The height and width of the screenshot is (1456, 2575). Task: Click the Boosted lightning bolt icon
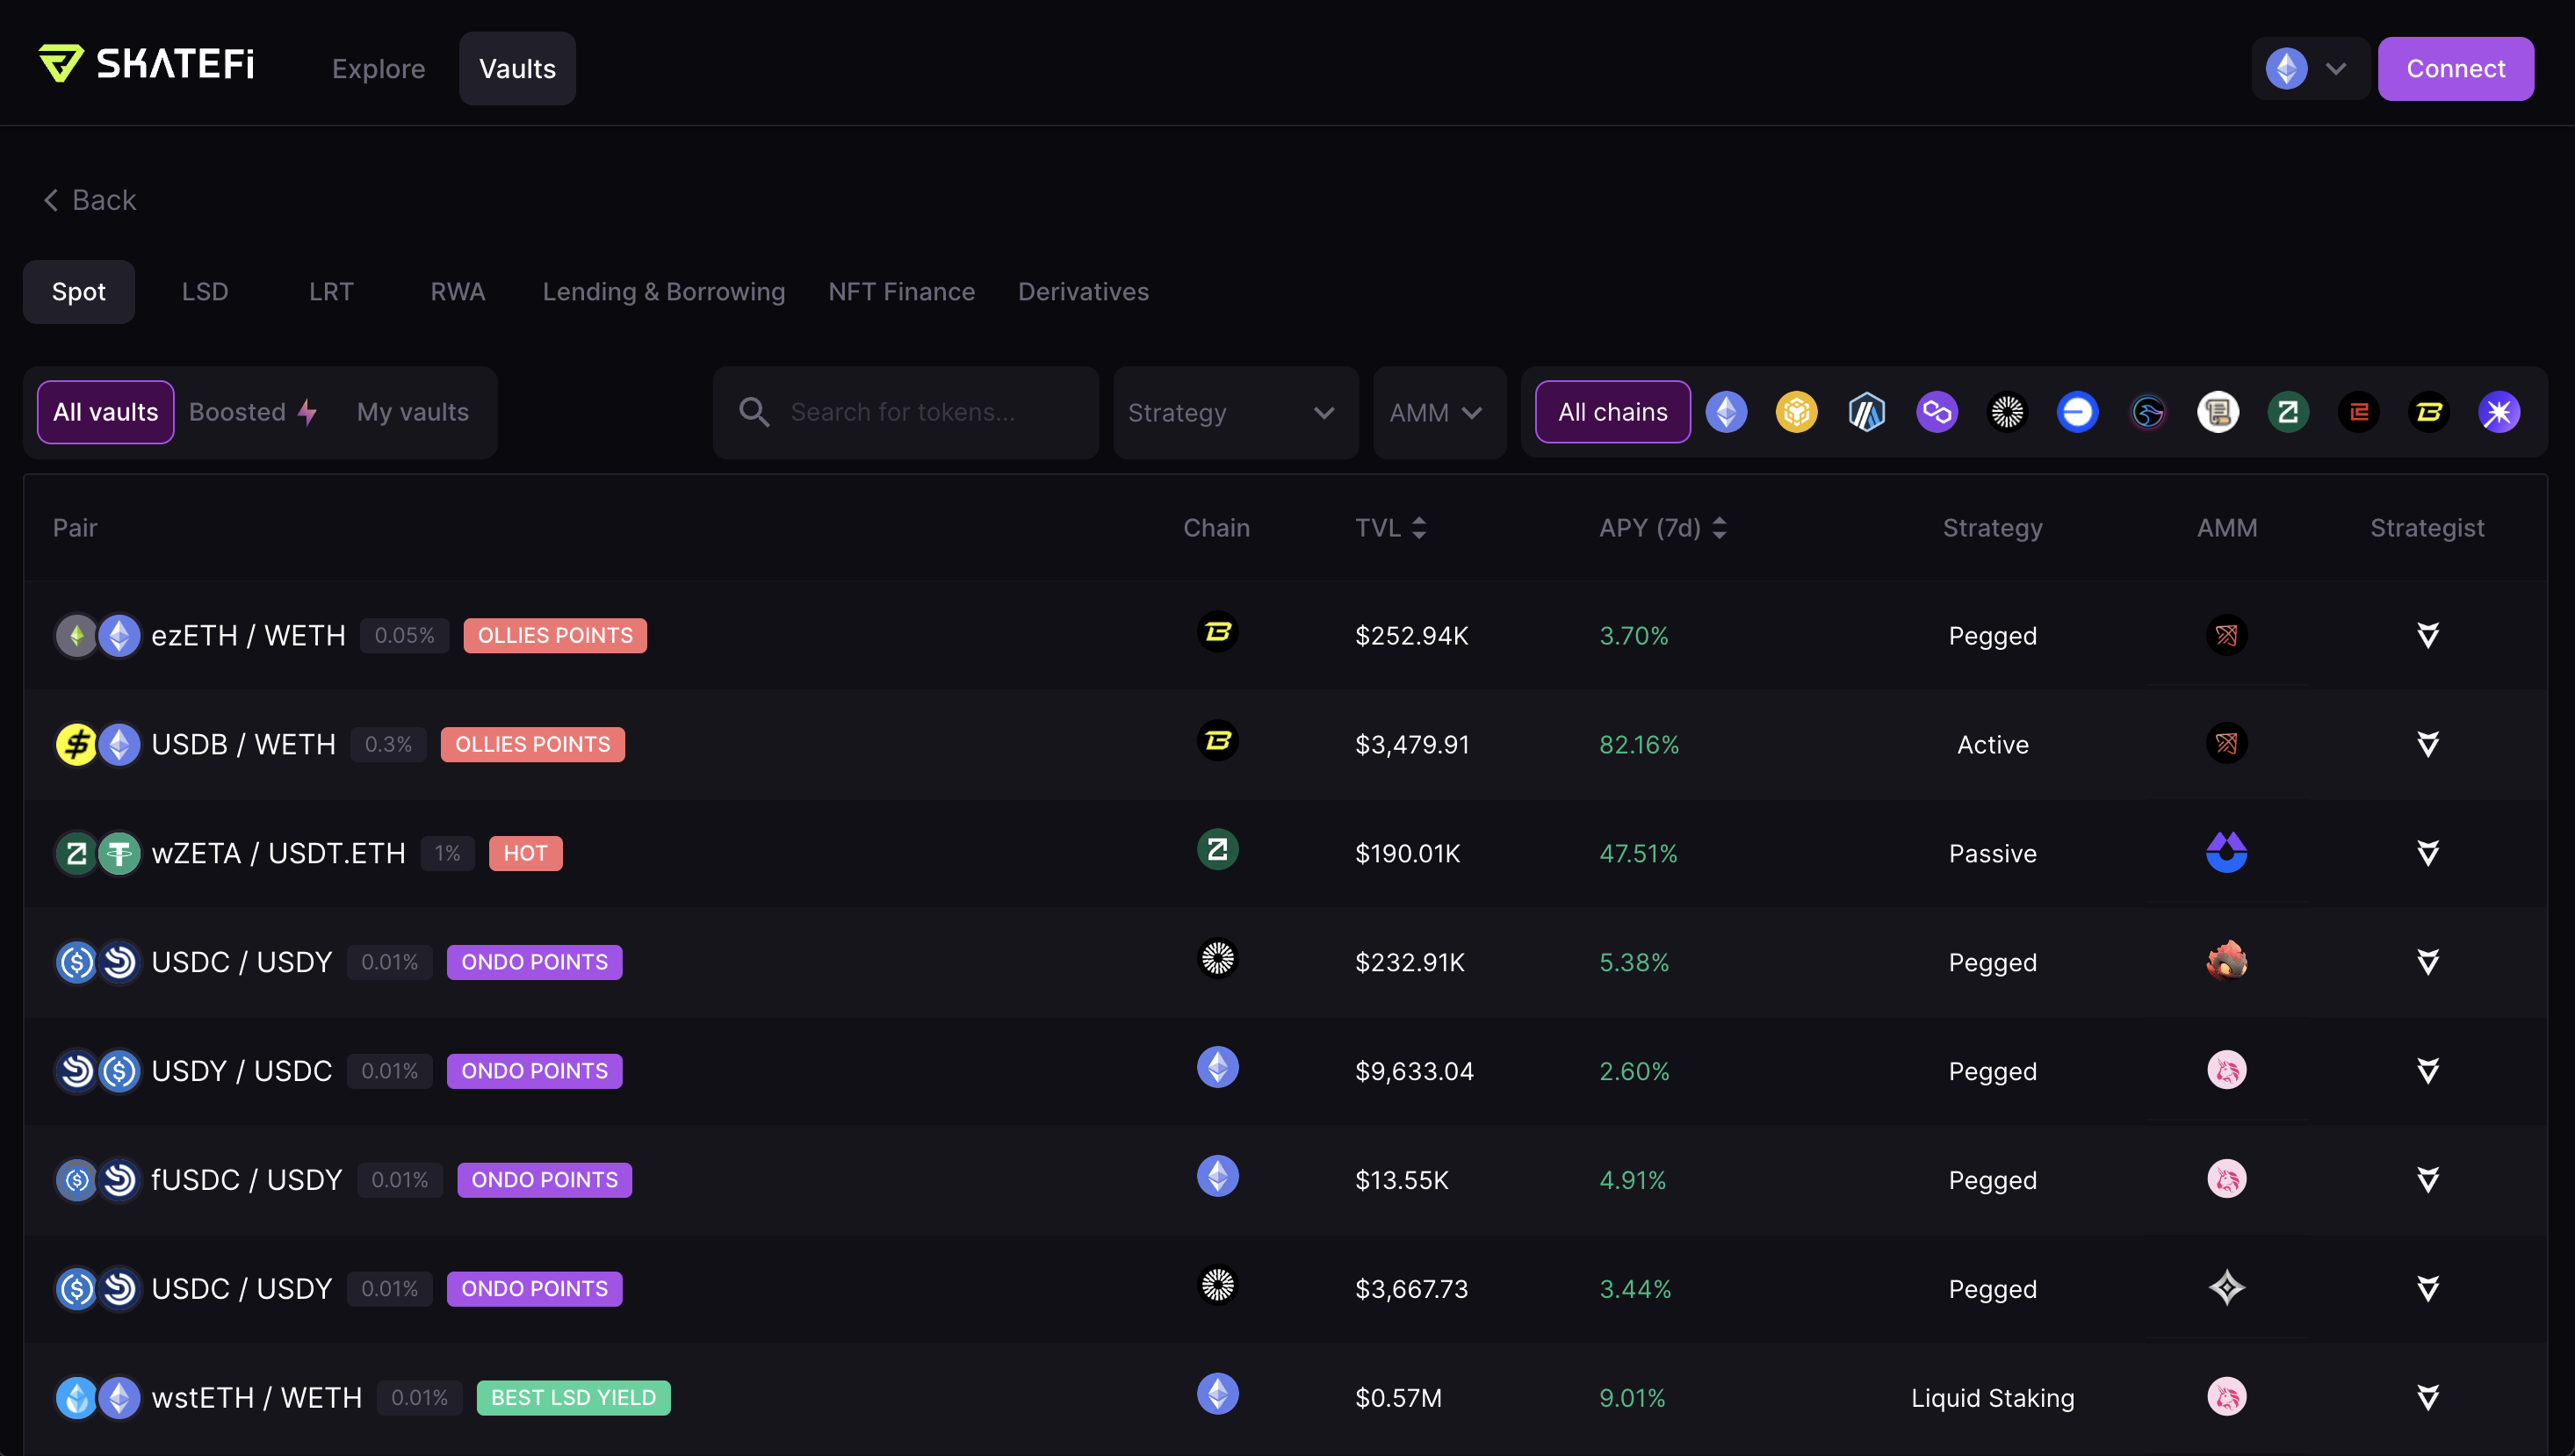click(x=307, y=412)
